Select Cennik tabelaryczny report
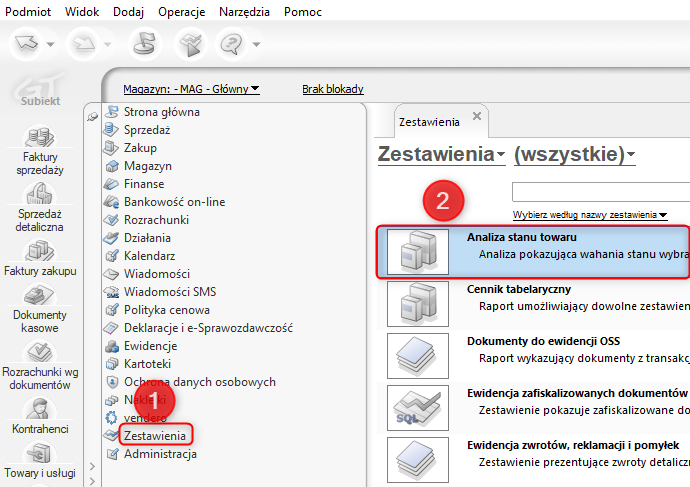The image size is (690, 487). pyautogui.click(x=533, y=304)
